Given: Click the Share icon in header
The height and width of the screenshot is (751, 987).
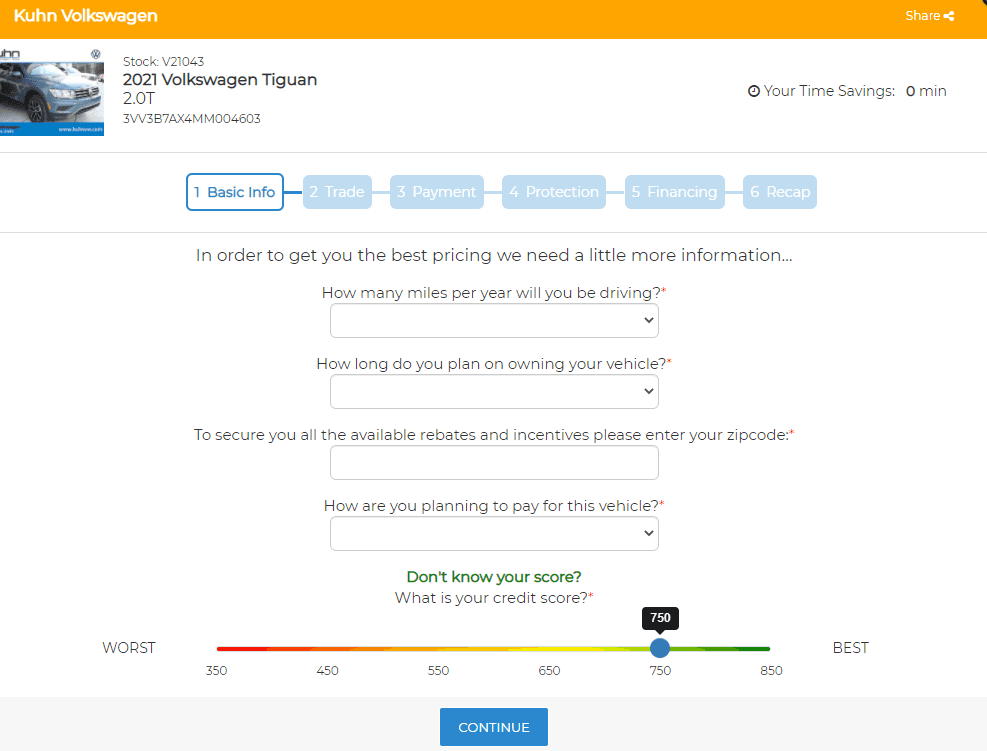Looking at the screenshot, I should click(x=949, y=16).
